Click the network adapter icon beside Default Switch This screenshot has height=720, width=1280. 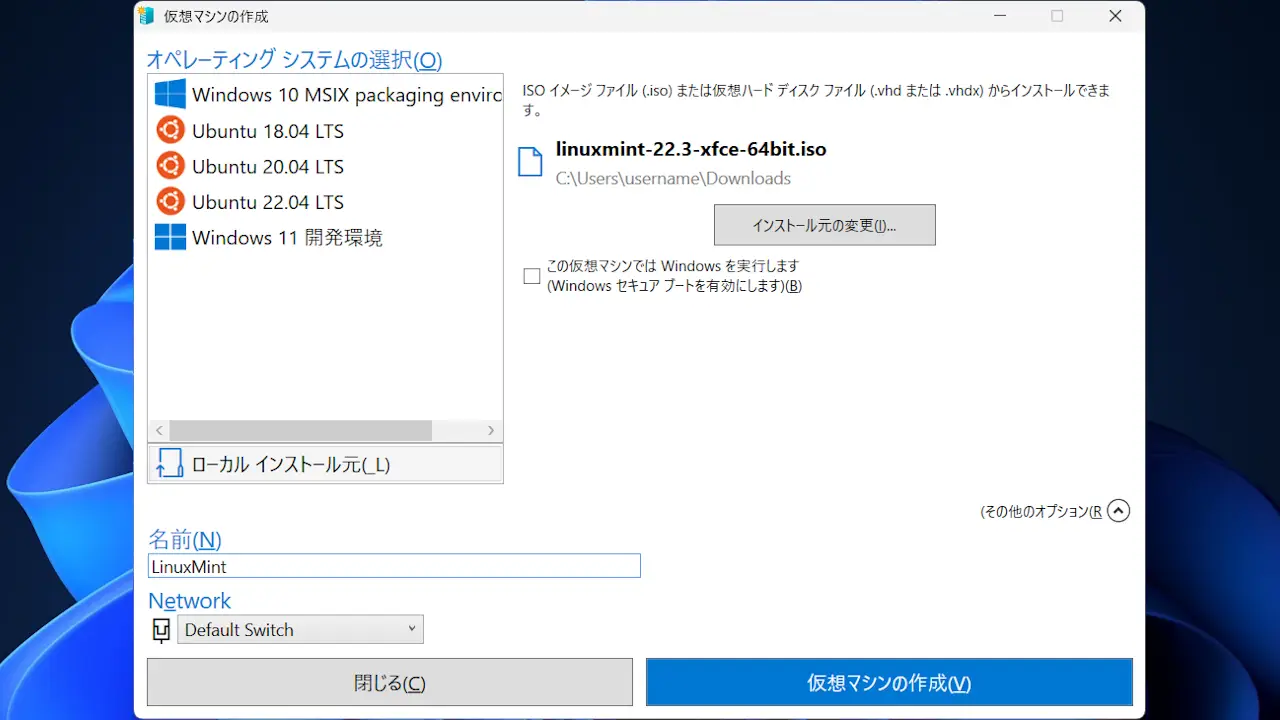click(x=160, y=630)
